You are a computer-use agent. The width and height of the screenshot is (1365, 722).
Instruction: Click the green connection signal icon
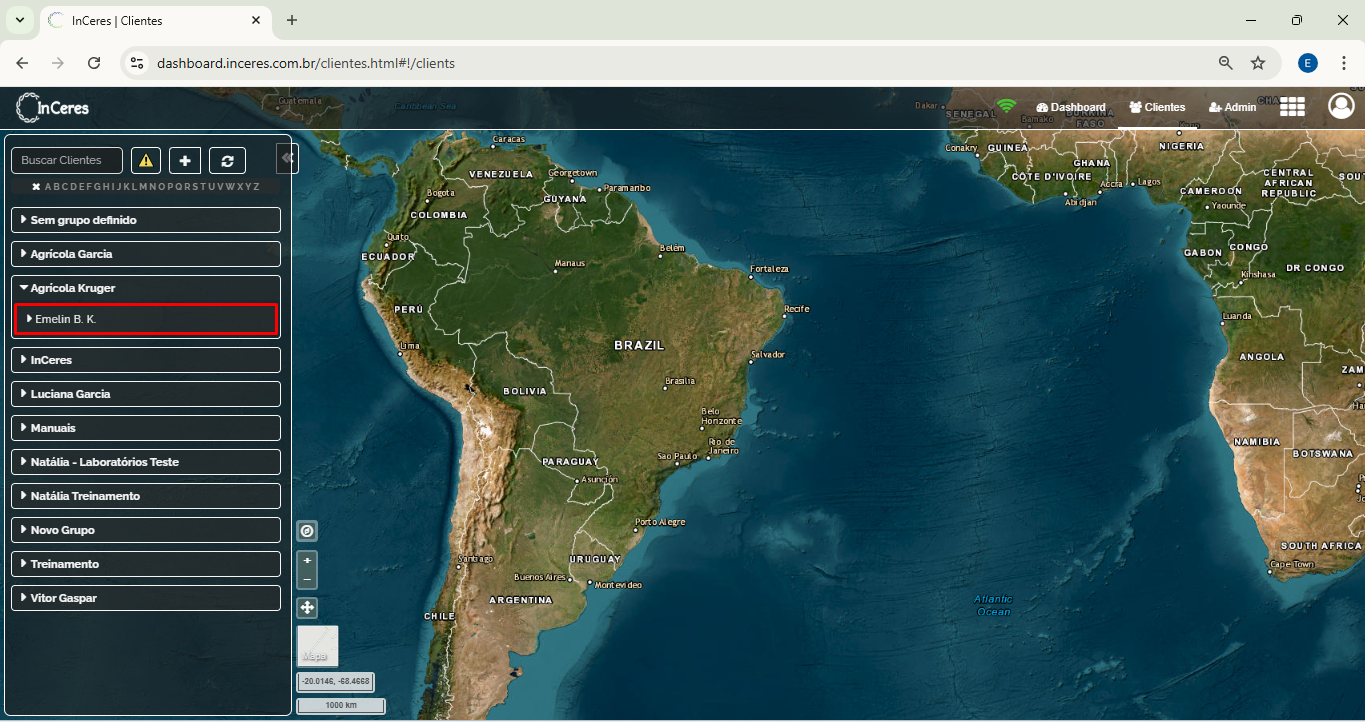(1006, 107)
